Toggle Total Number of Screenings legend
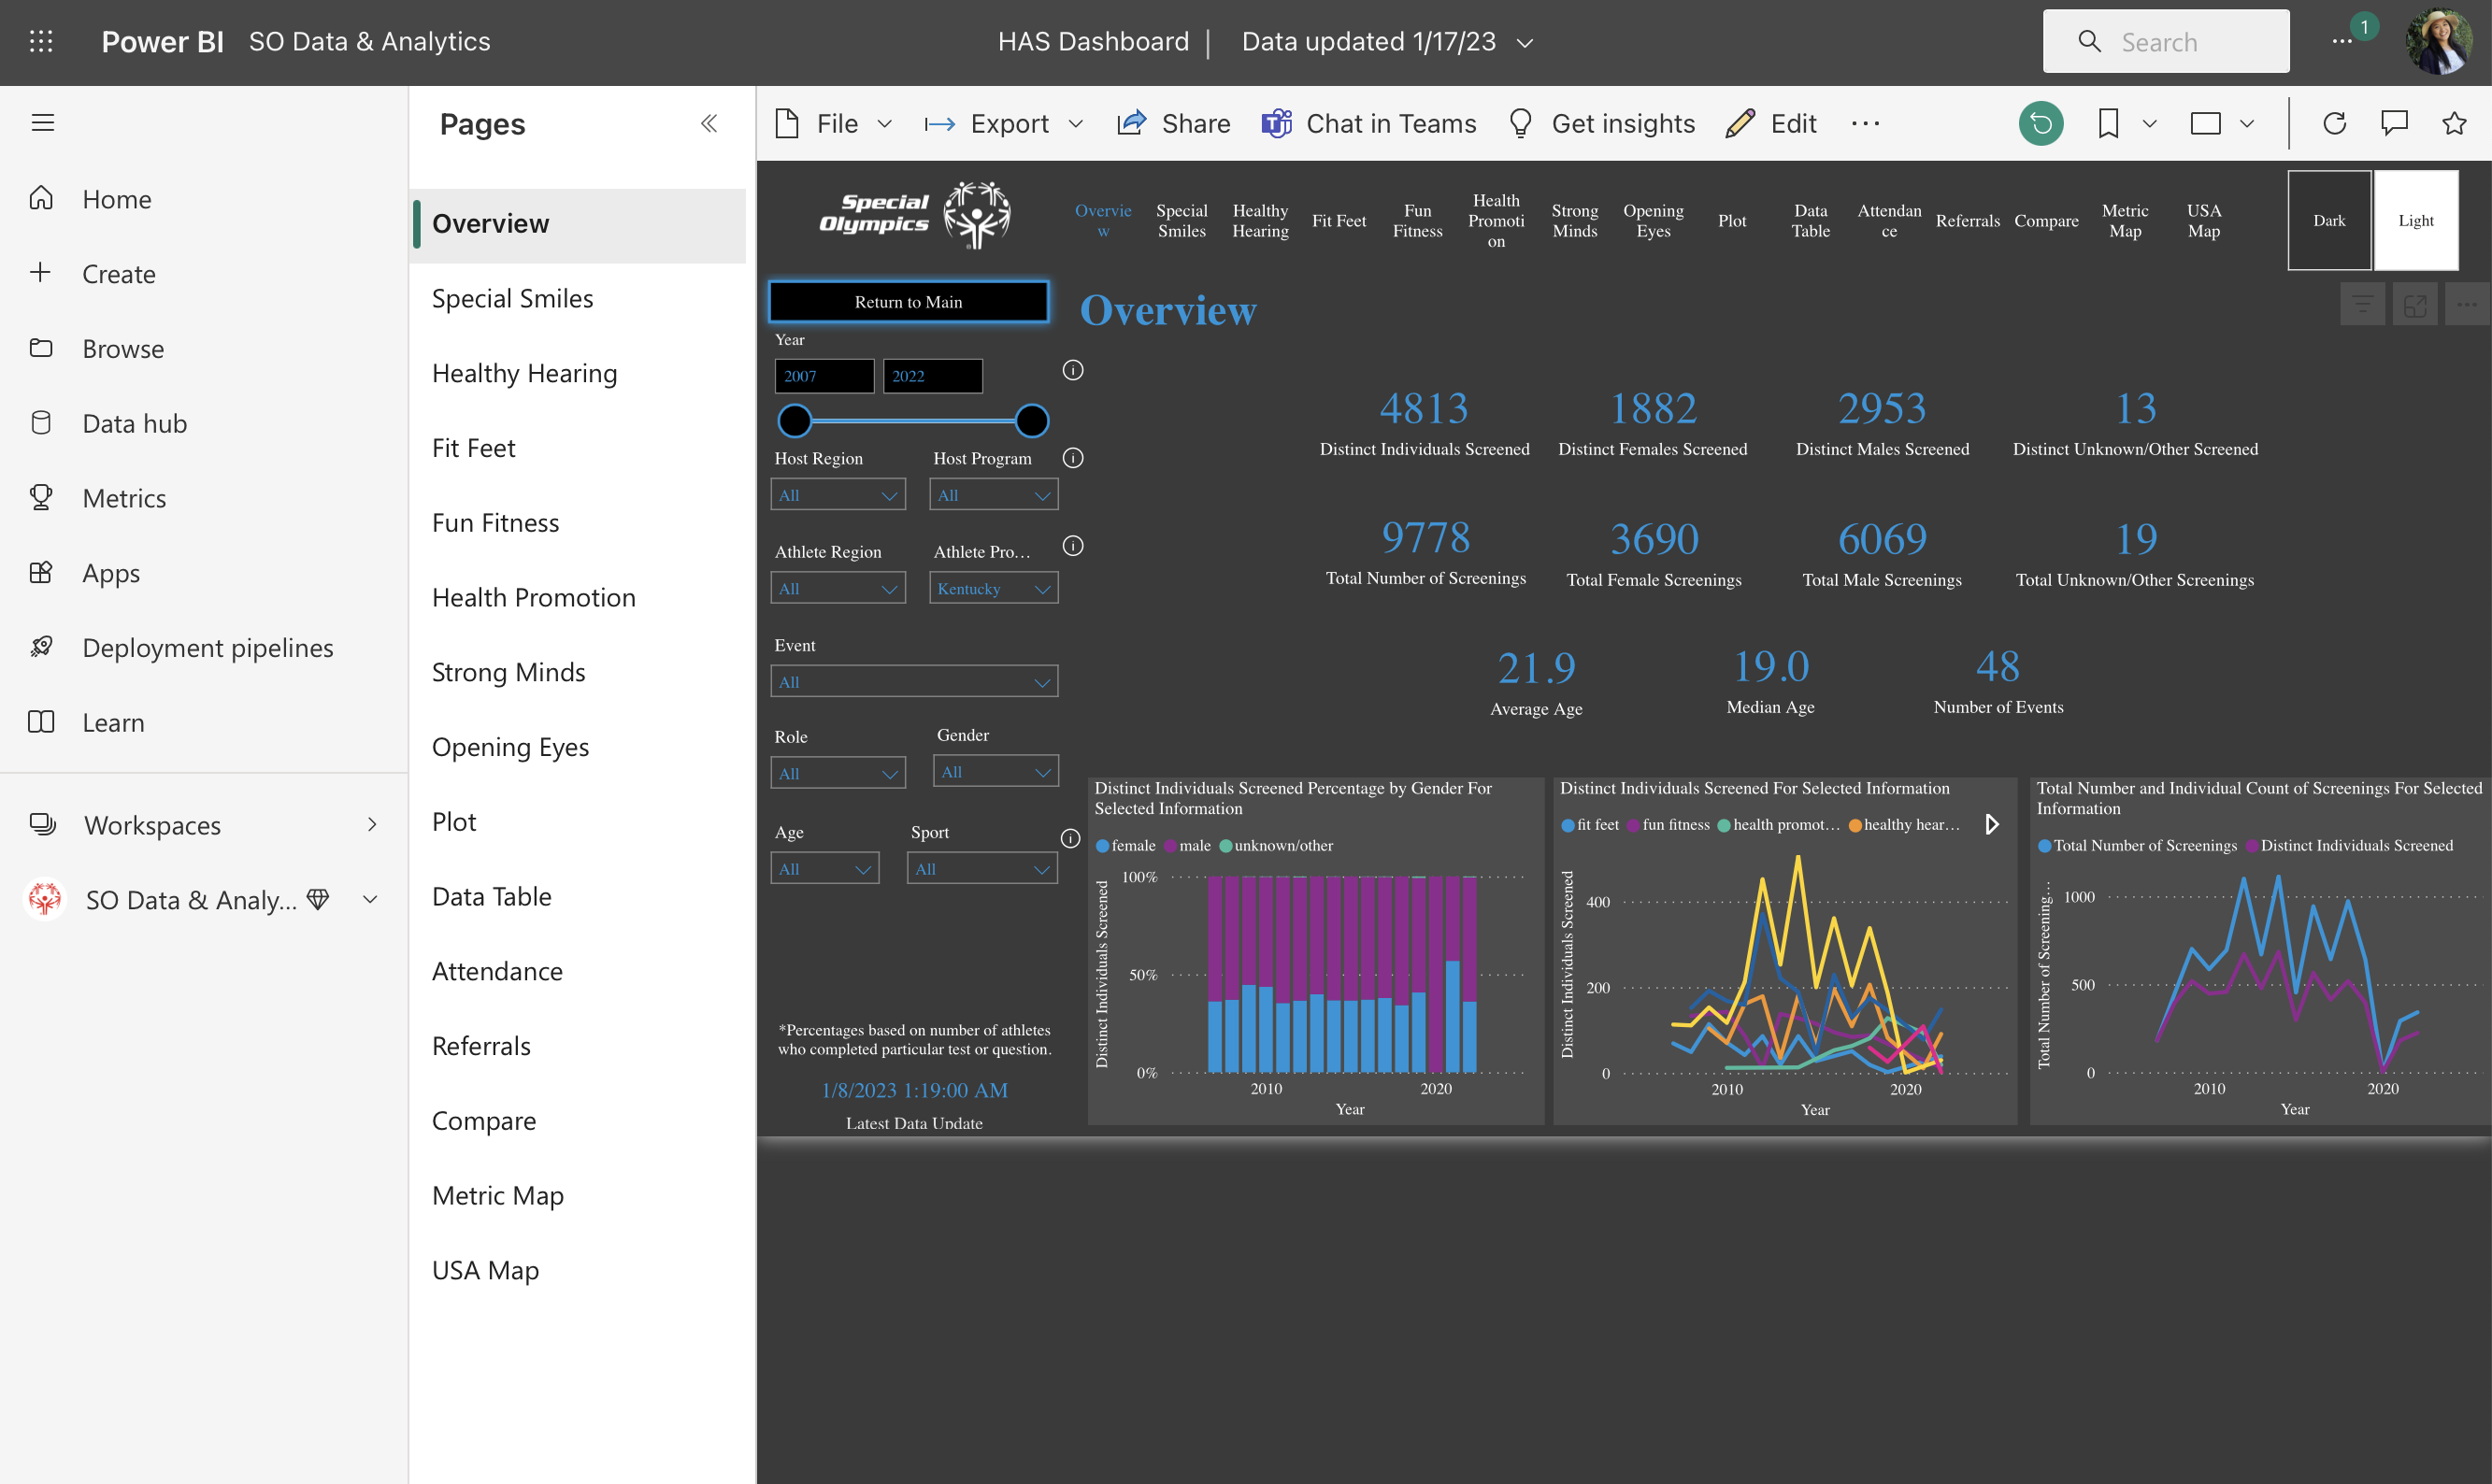The height and width of the screenshot is (1484, 2492). click(2137, 845)
